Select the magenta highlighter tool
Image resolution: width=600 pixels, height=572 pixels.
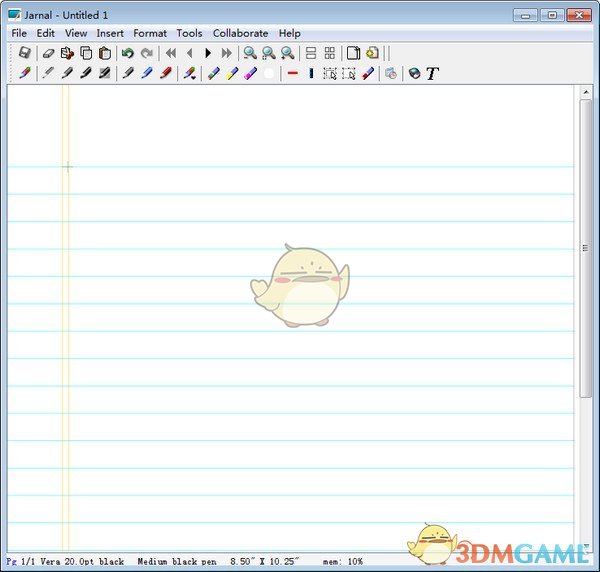coord(251,73)
